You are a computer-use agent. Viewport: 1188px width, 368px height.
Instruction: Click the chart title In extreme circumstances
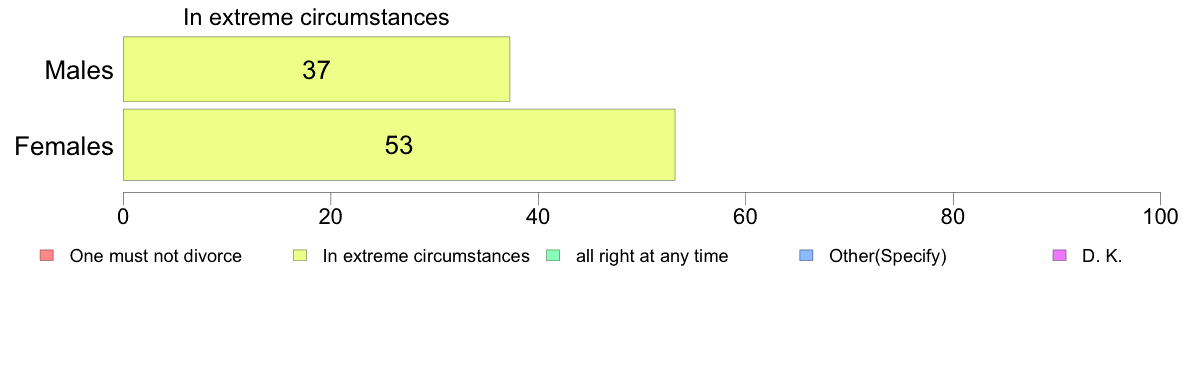pos(317,17)
